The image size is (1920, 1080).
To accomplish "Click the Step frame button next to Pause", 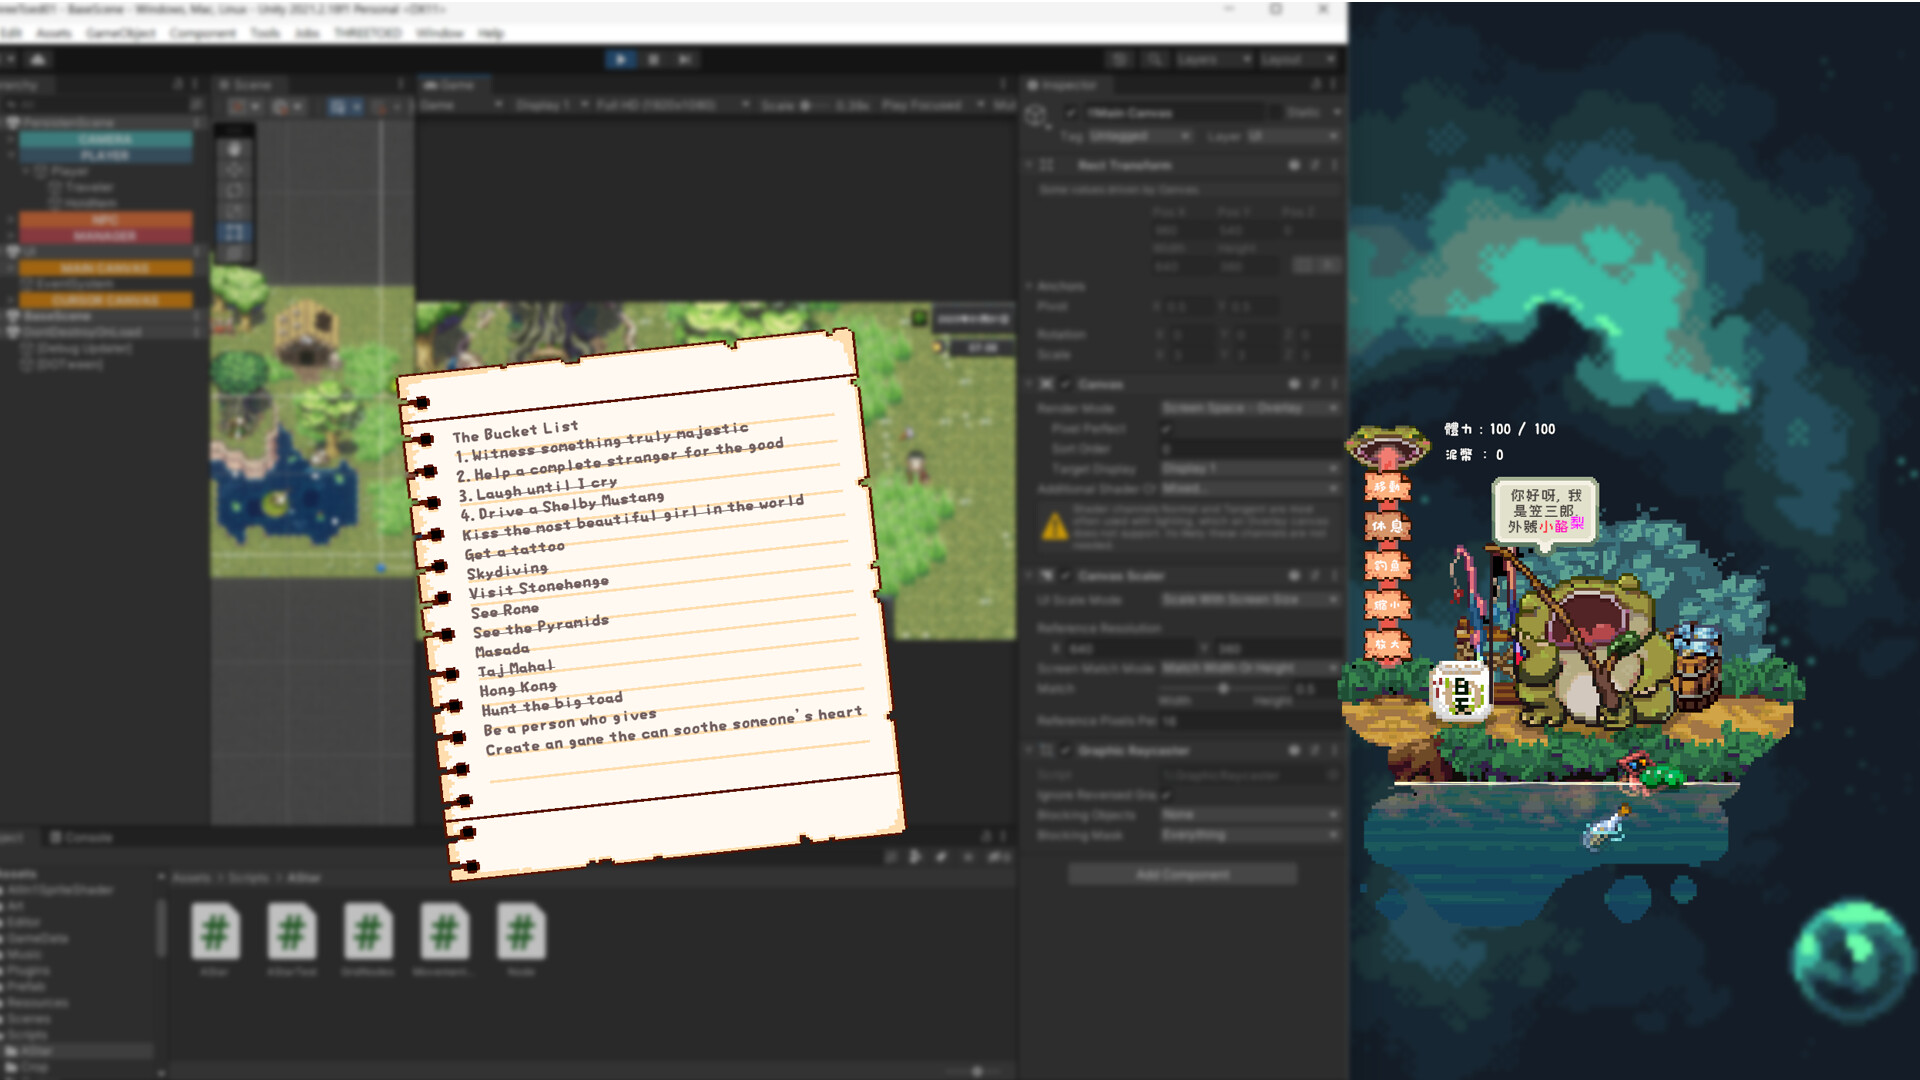I will pyautogui.click(x=685, y=60).
